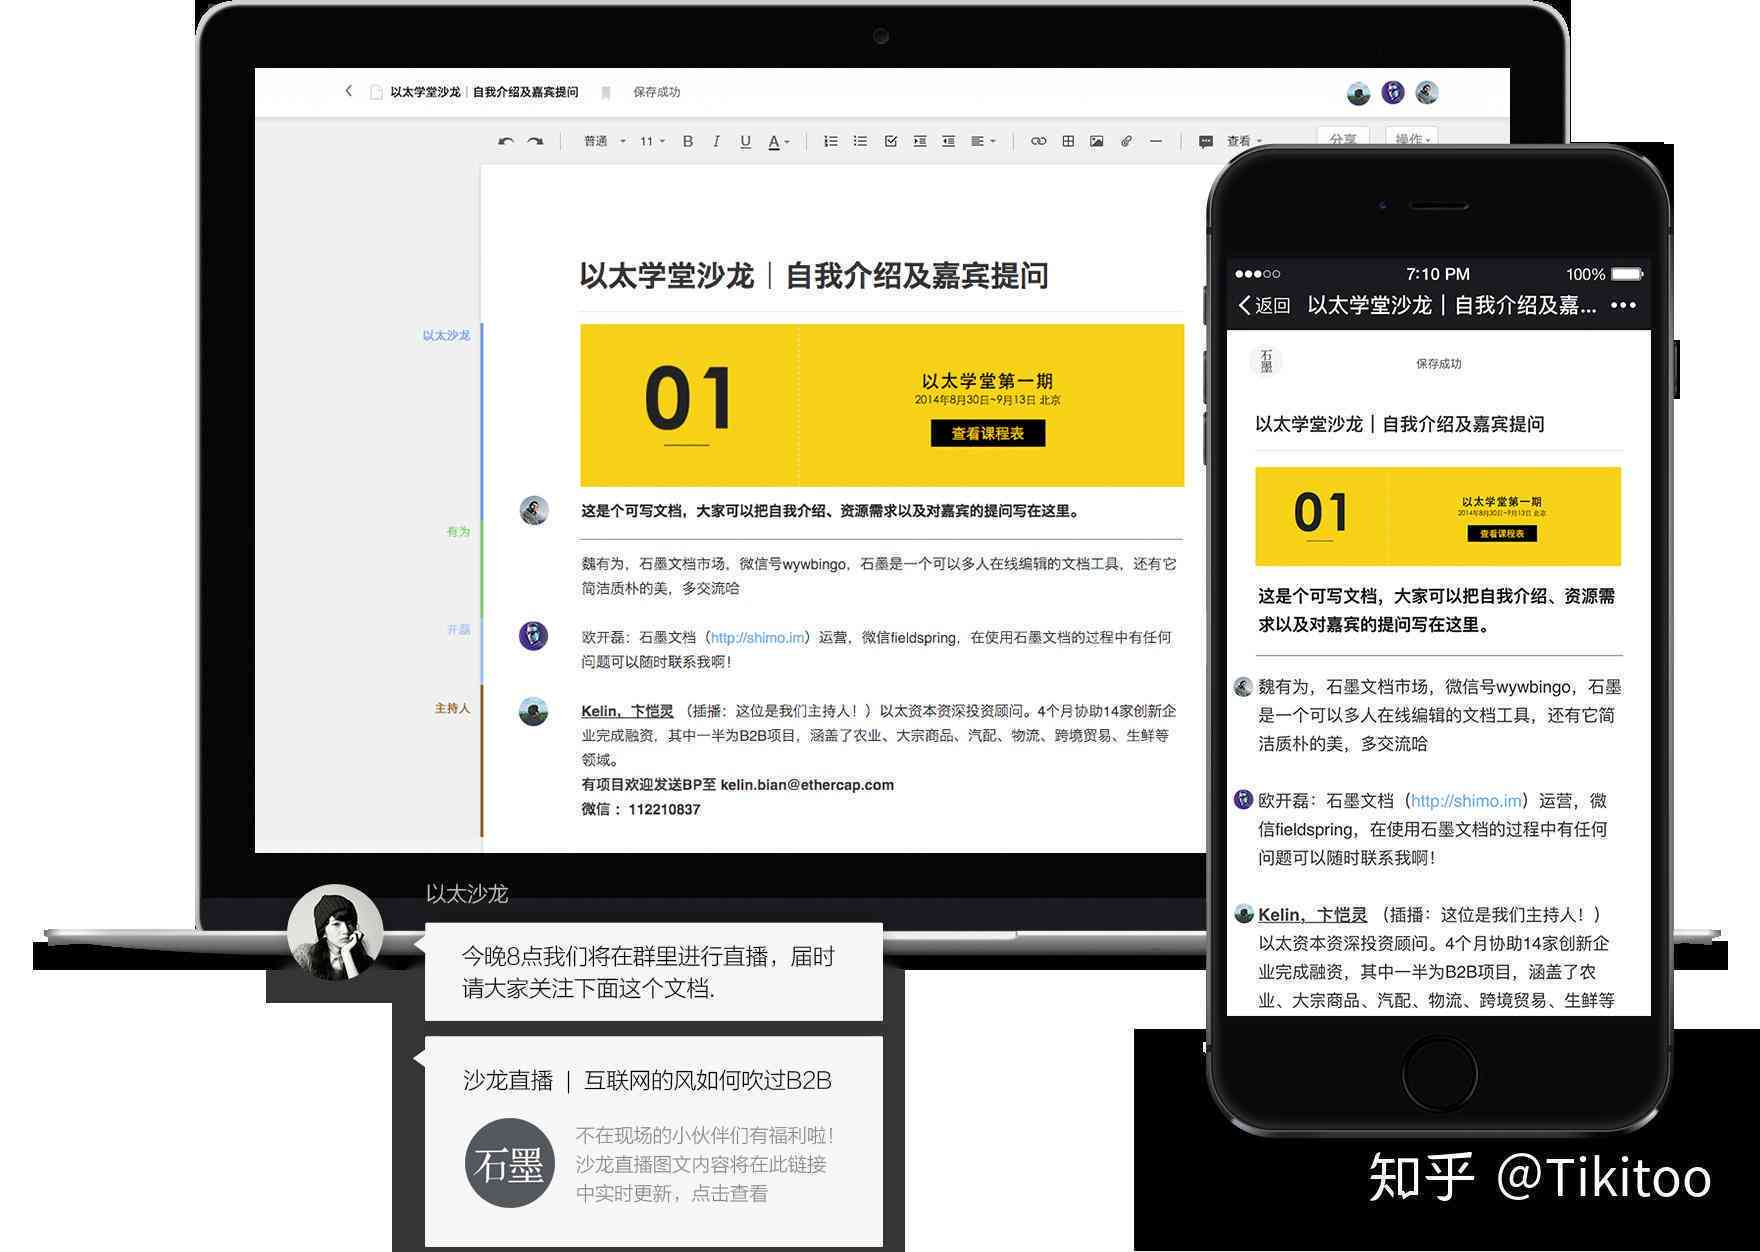The height and width of the screenshot is (1252, 1760).
Task: Open the font size 11 dropdown
Action: point(652,141)
